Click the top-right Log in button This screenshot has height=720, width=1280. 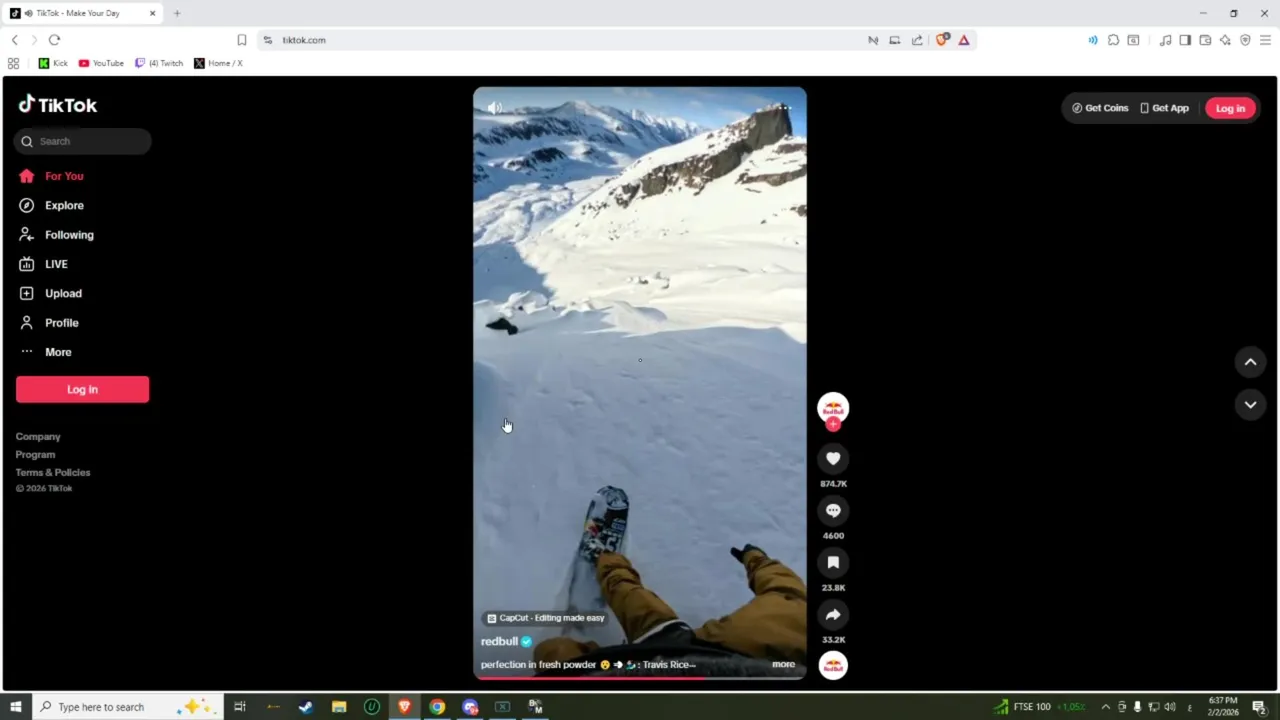click(1230, 108)
